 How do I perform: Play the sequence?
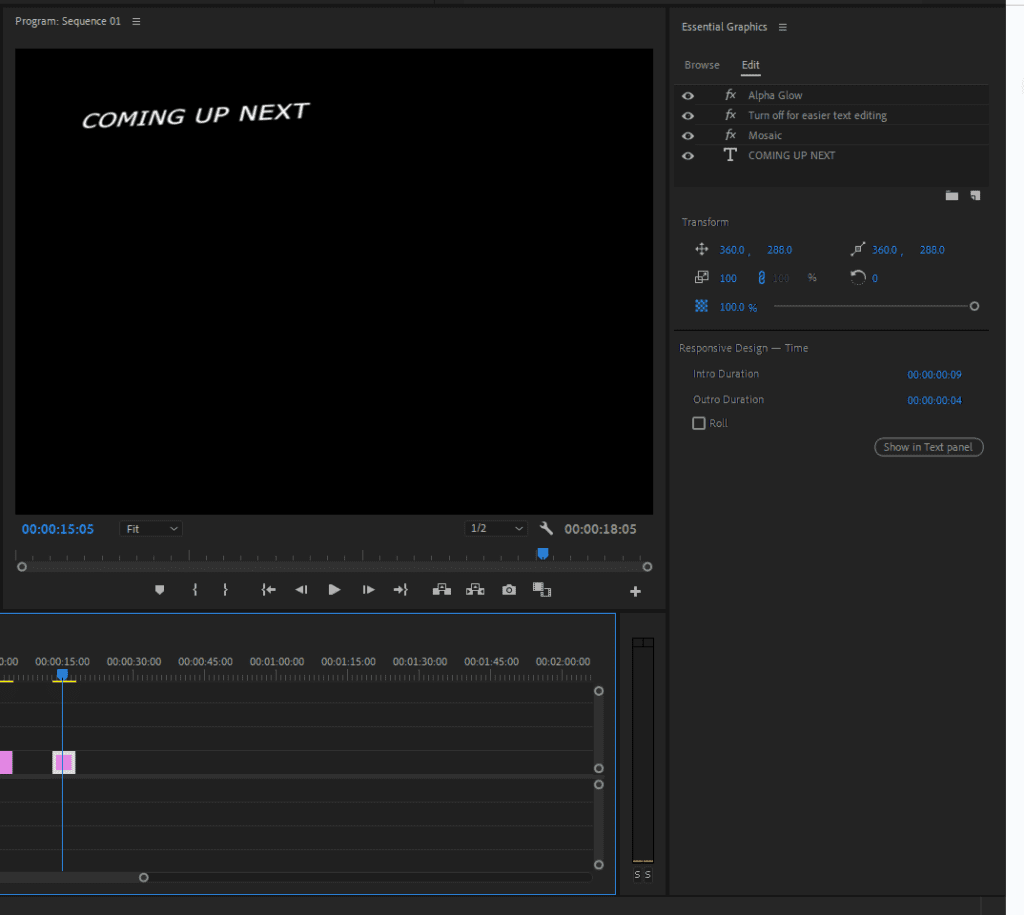point(334,590)
